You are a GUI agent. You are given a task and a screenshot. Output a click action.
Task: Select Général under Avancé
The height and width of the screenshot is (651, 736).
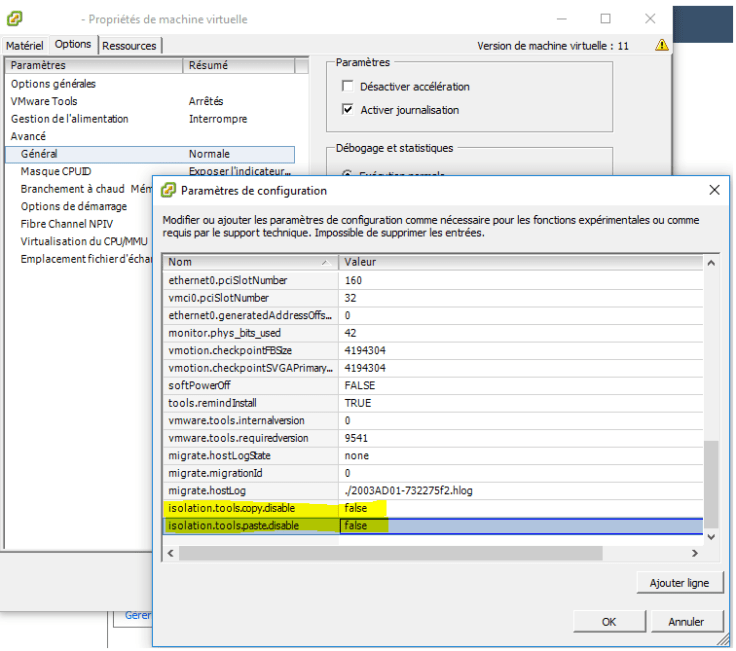150,154
